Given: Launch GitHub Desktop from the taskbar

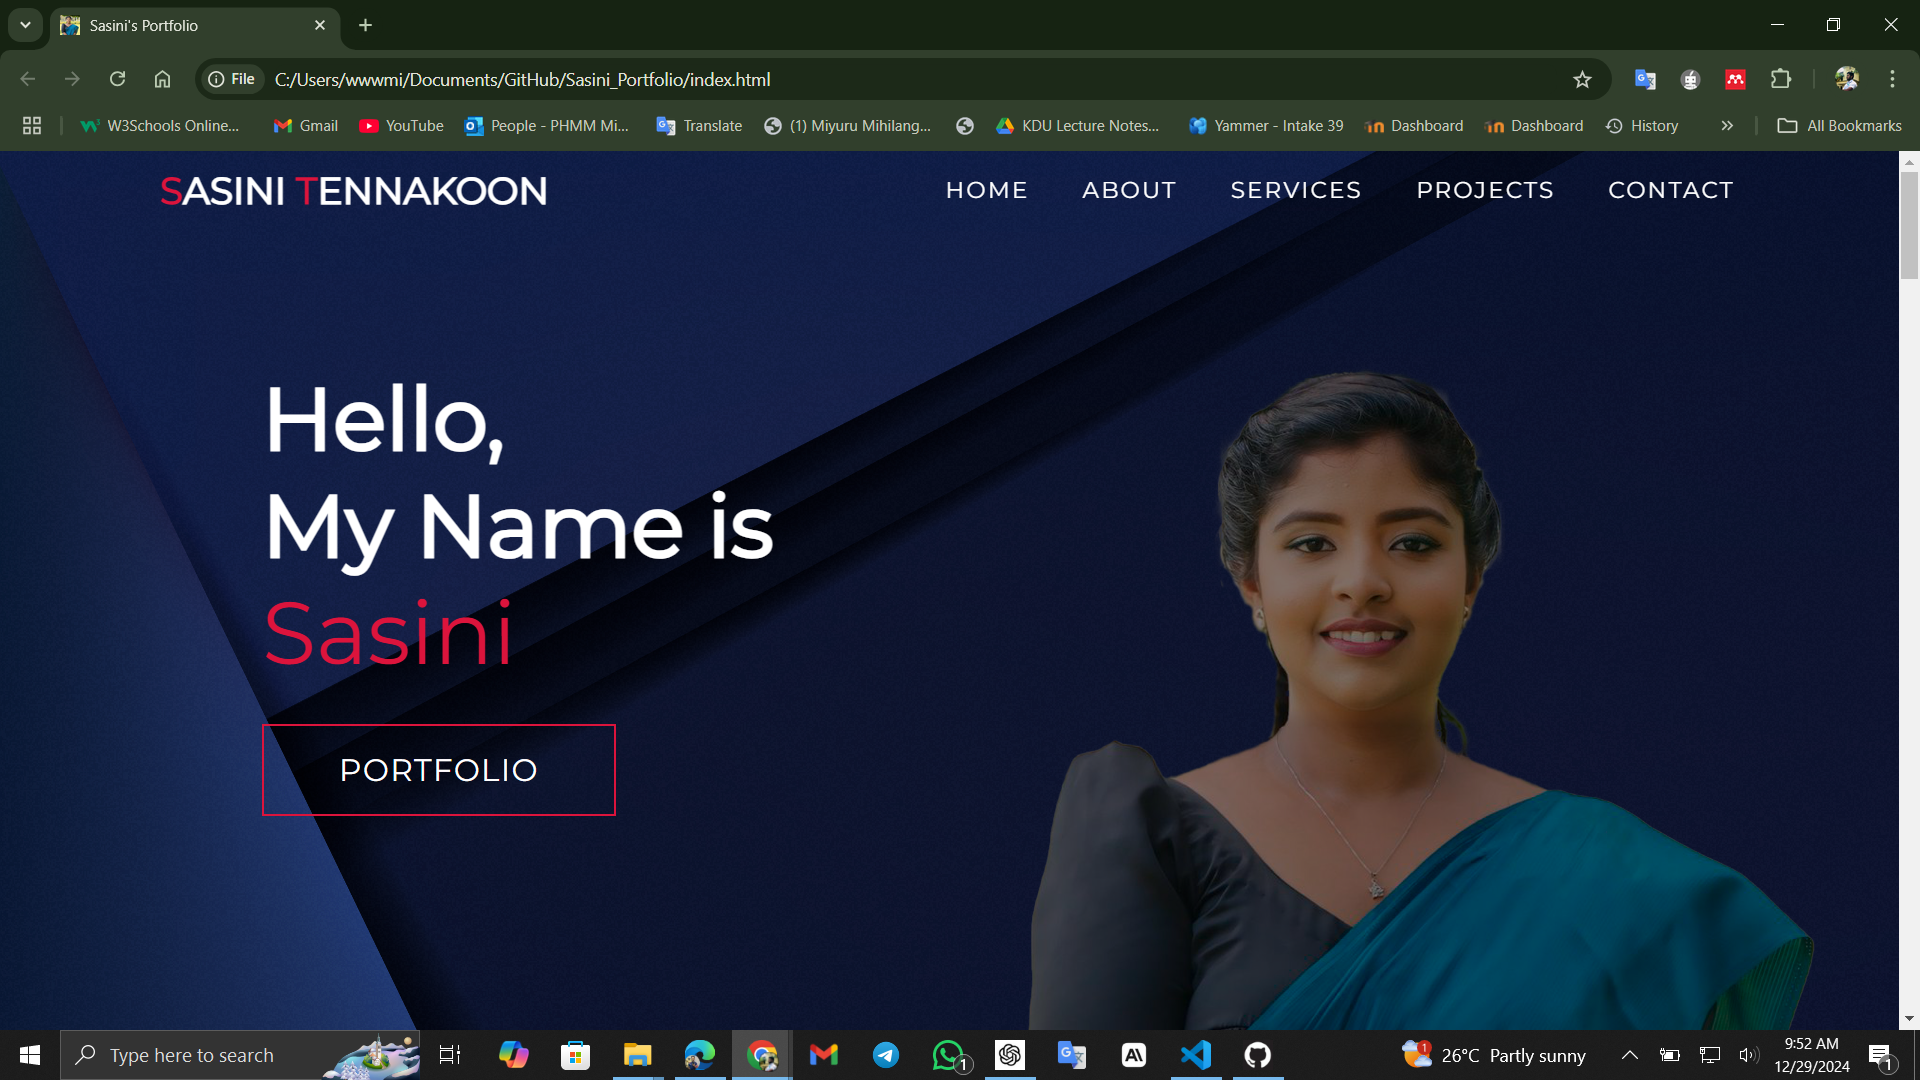Looking at the screenshot, I should click(x=1257, y=1055).
